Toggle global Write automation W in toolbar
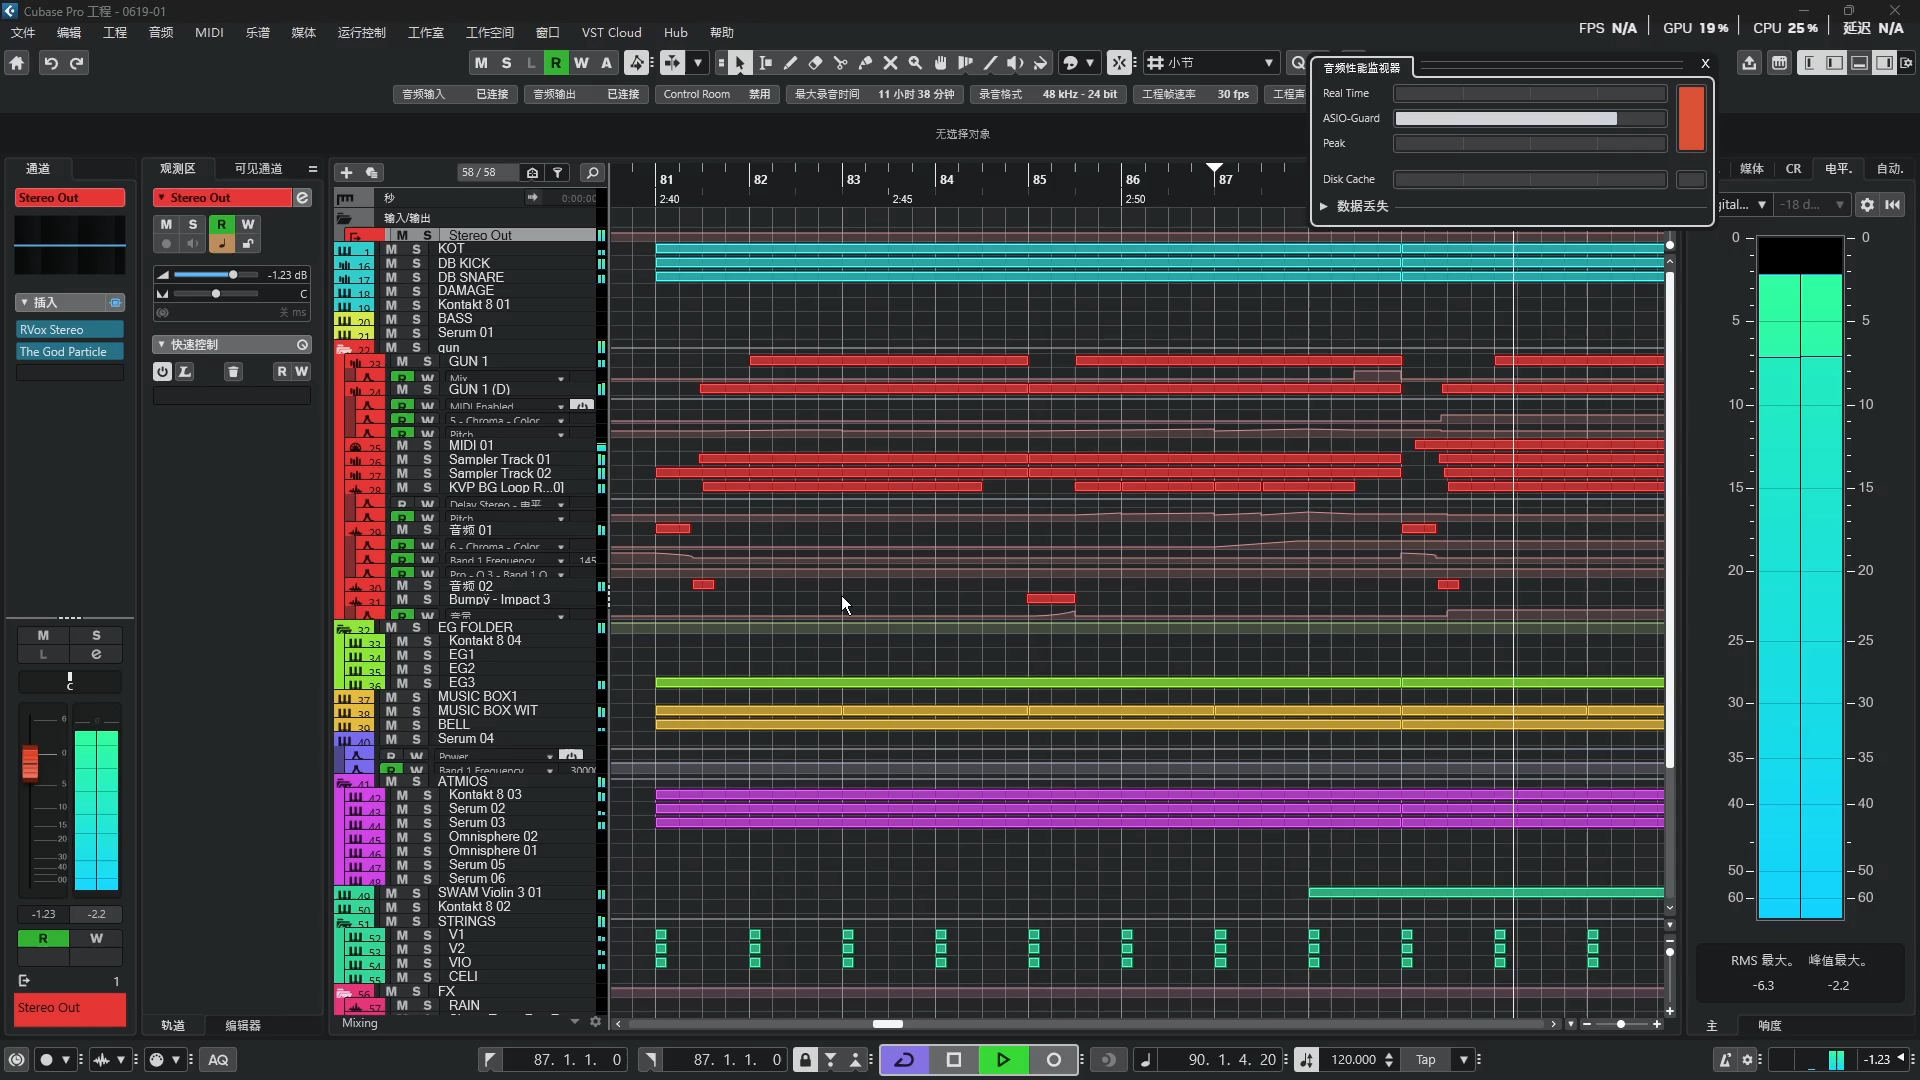Image resolution: width=1920 pixels, height=1080 pixels. coord(581,63)
